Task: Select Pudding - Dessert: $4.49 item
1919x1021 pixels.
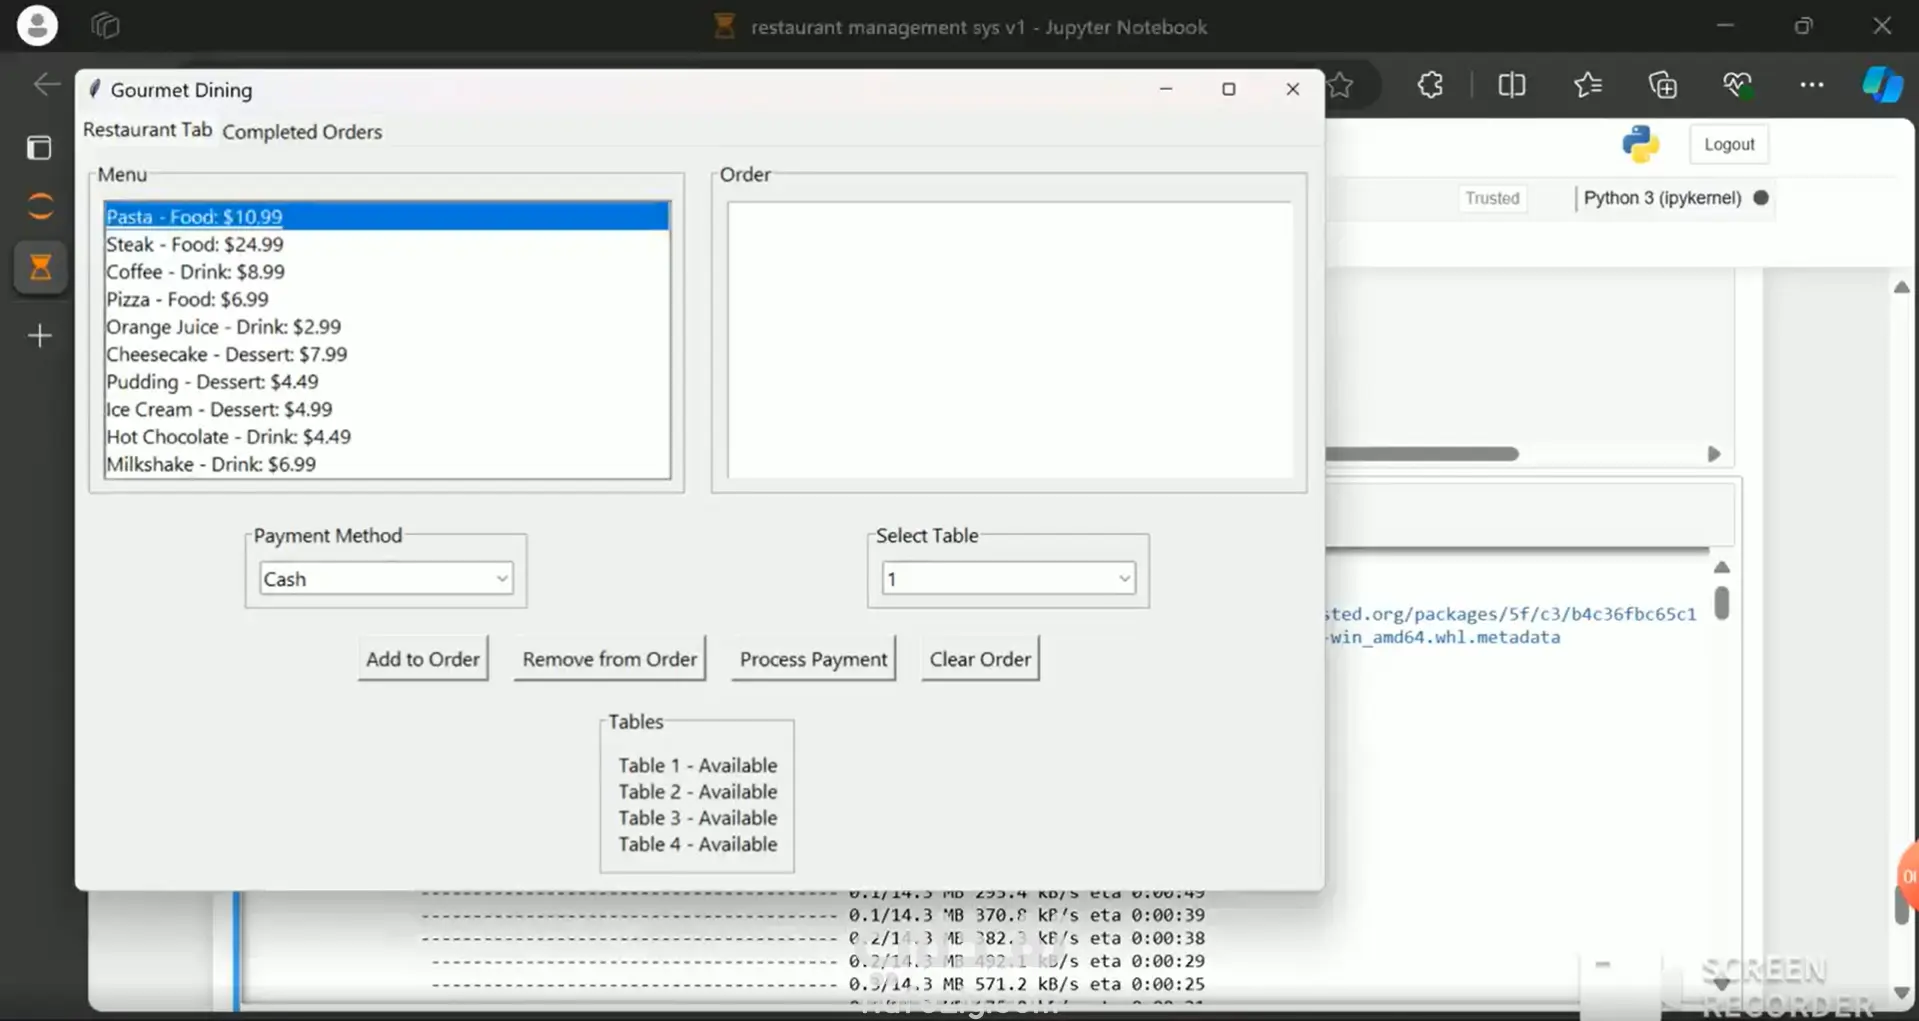Action: [x=387, y=382]
